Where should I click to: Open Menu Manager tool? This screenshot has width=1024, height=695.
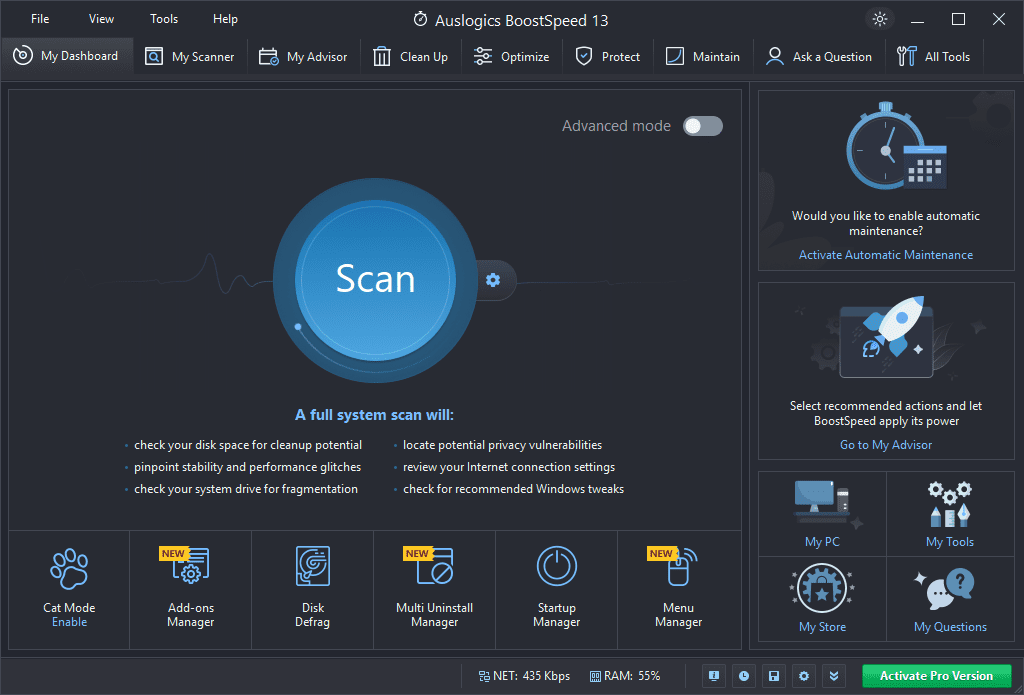[x=679, y=590]
